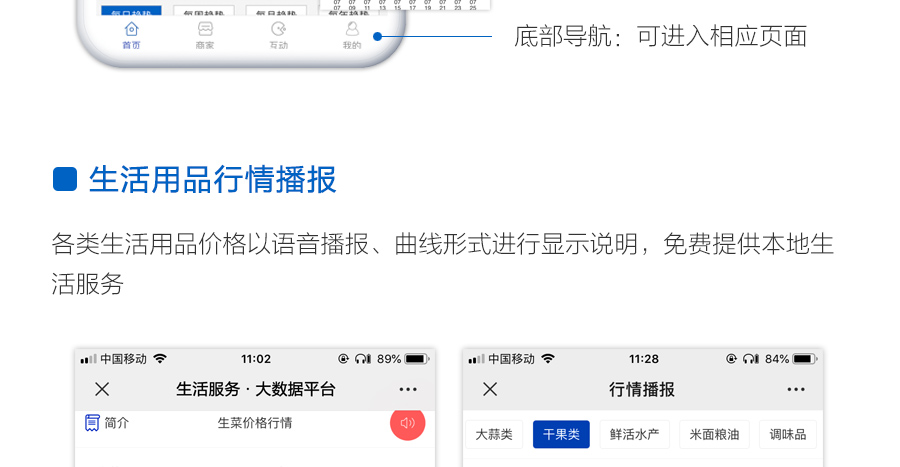Open the 互动 interaction nav icon

(x=278, y=30)
